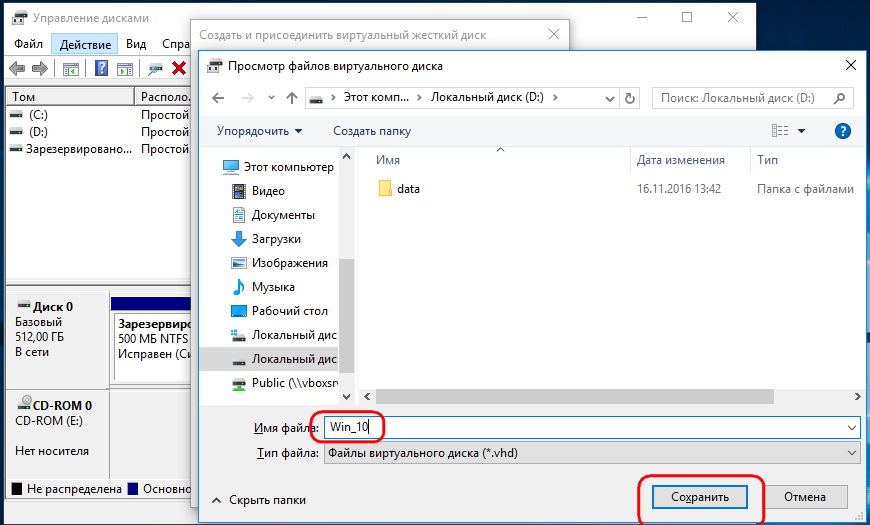870x525 pixels.
Task: Select Рабочий стол in navigation pane
Action: pyautogui.click(x=279, y=311)
